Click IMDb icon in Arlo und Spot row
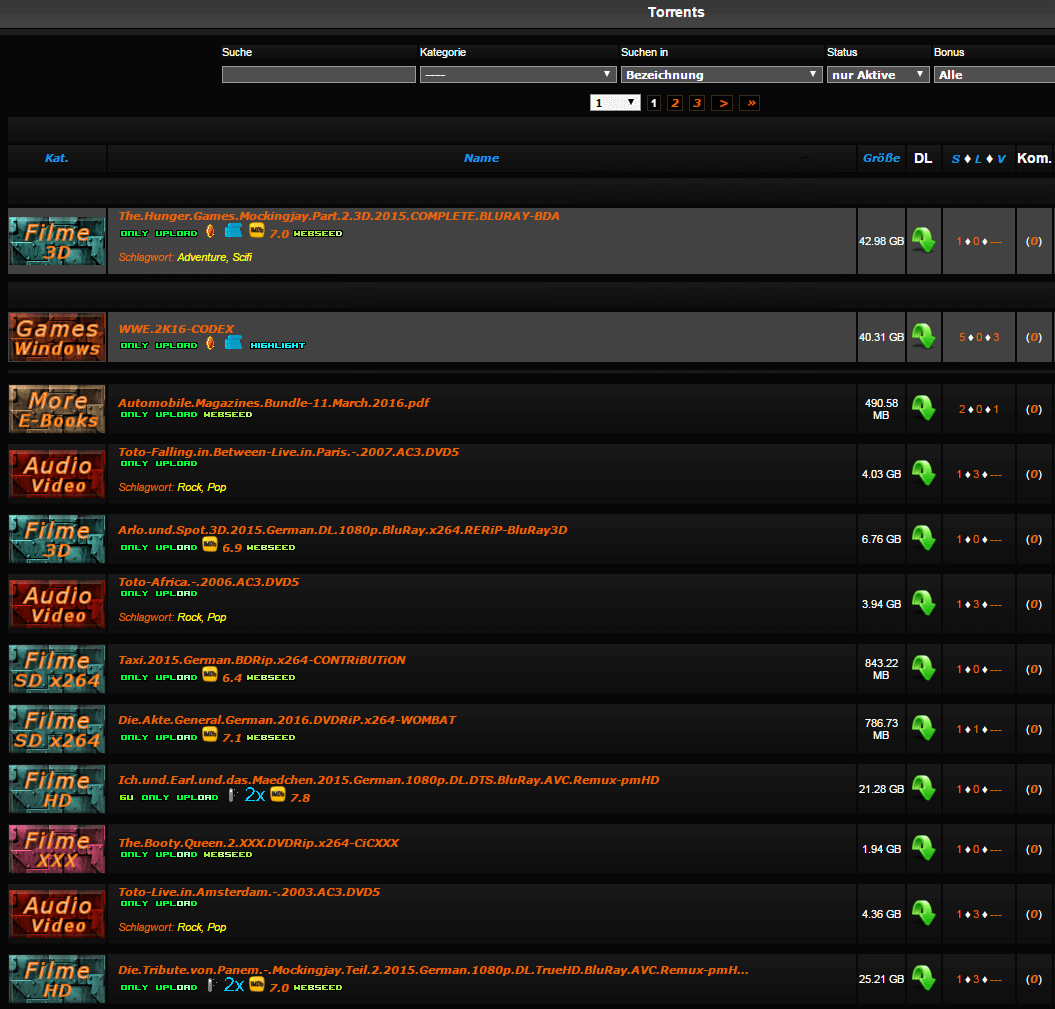1055x1009 pixels. [x=210, y=544]
